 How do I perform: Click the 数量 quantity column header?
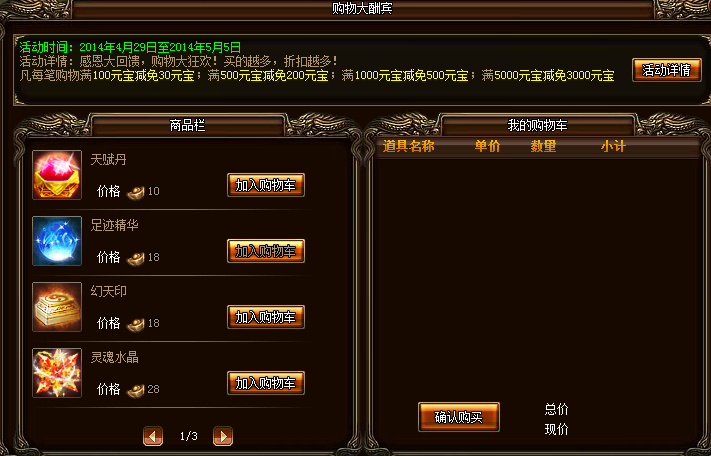click(x=543, y=146)
